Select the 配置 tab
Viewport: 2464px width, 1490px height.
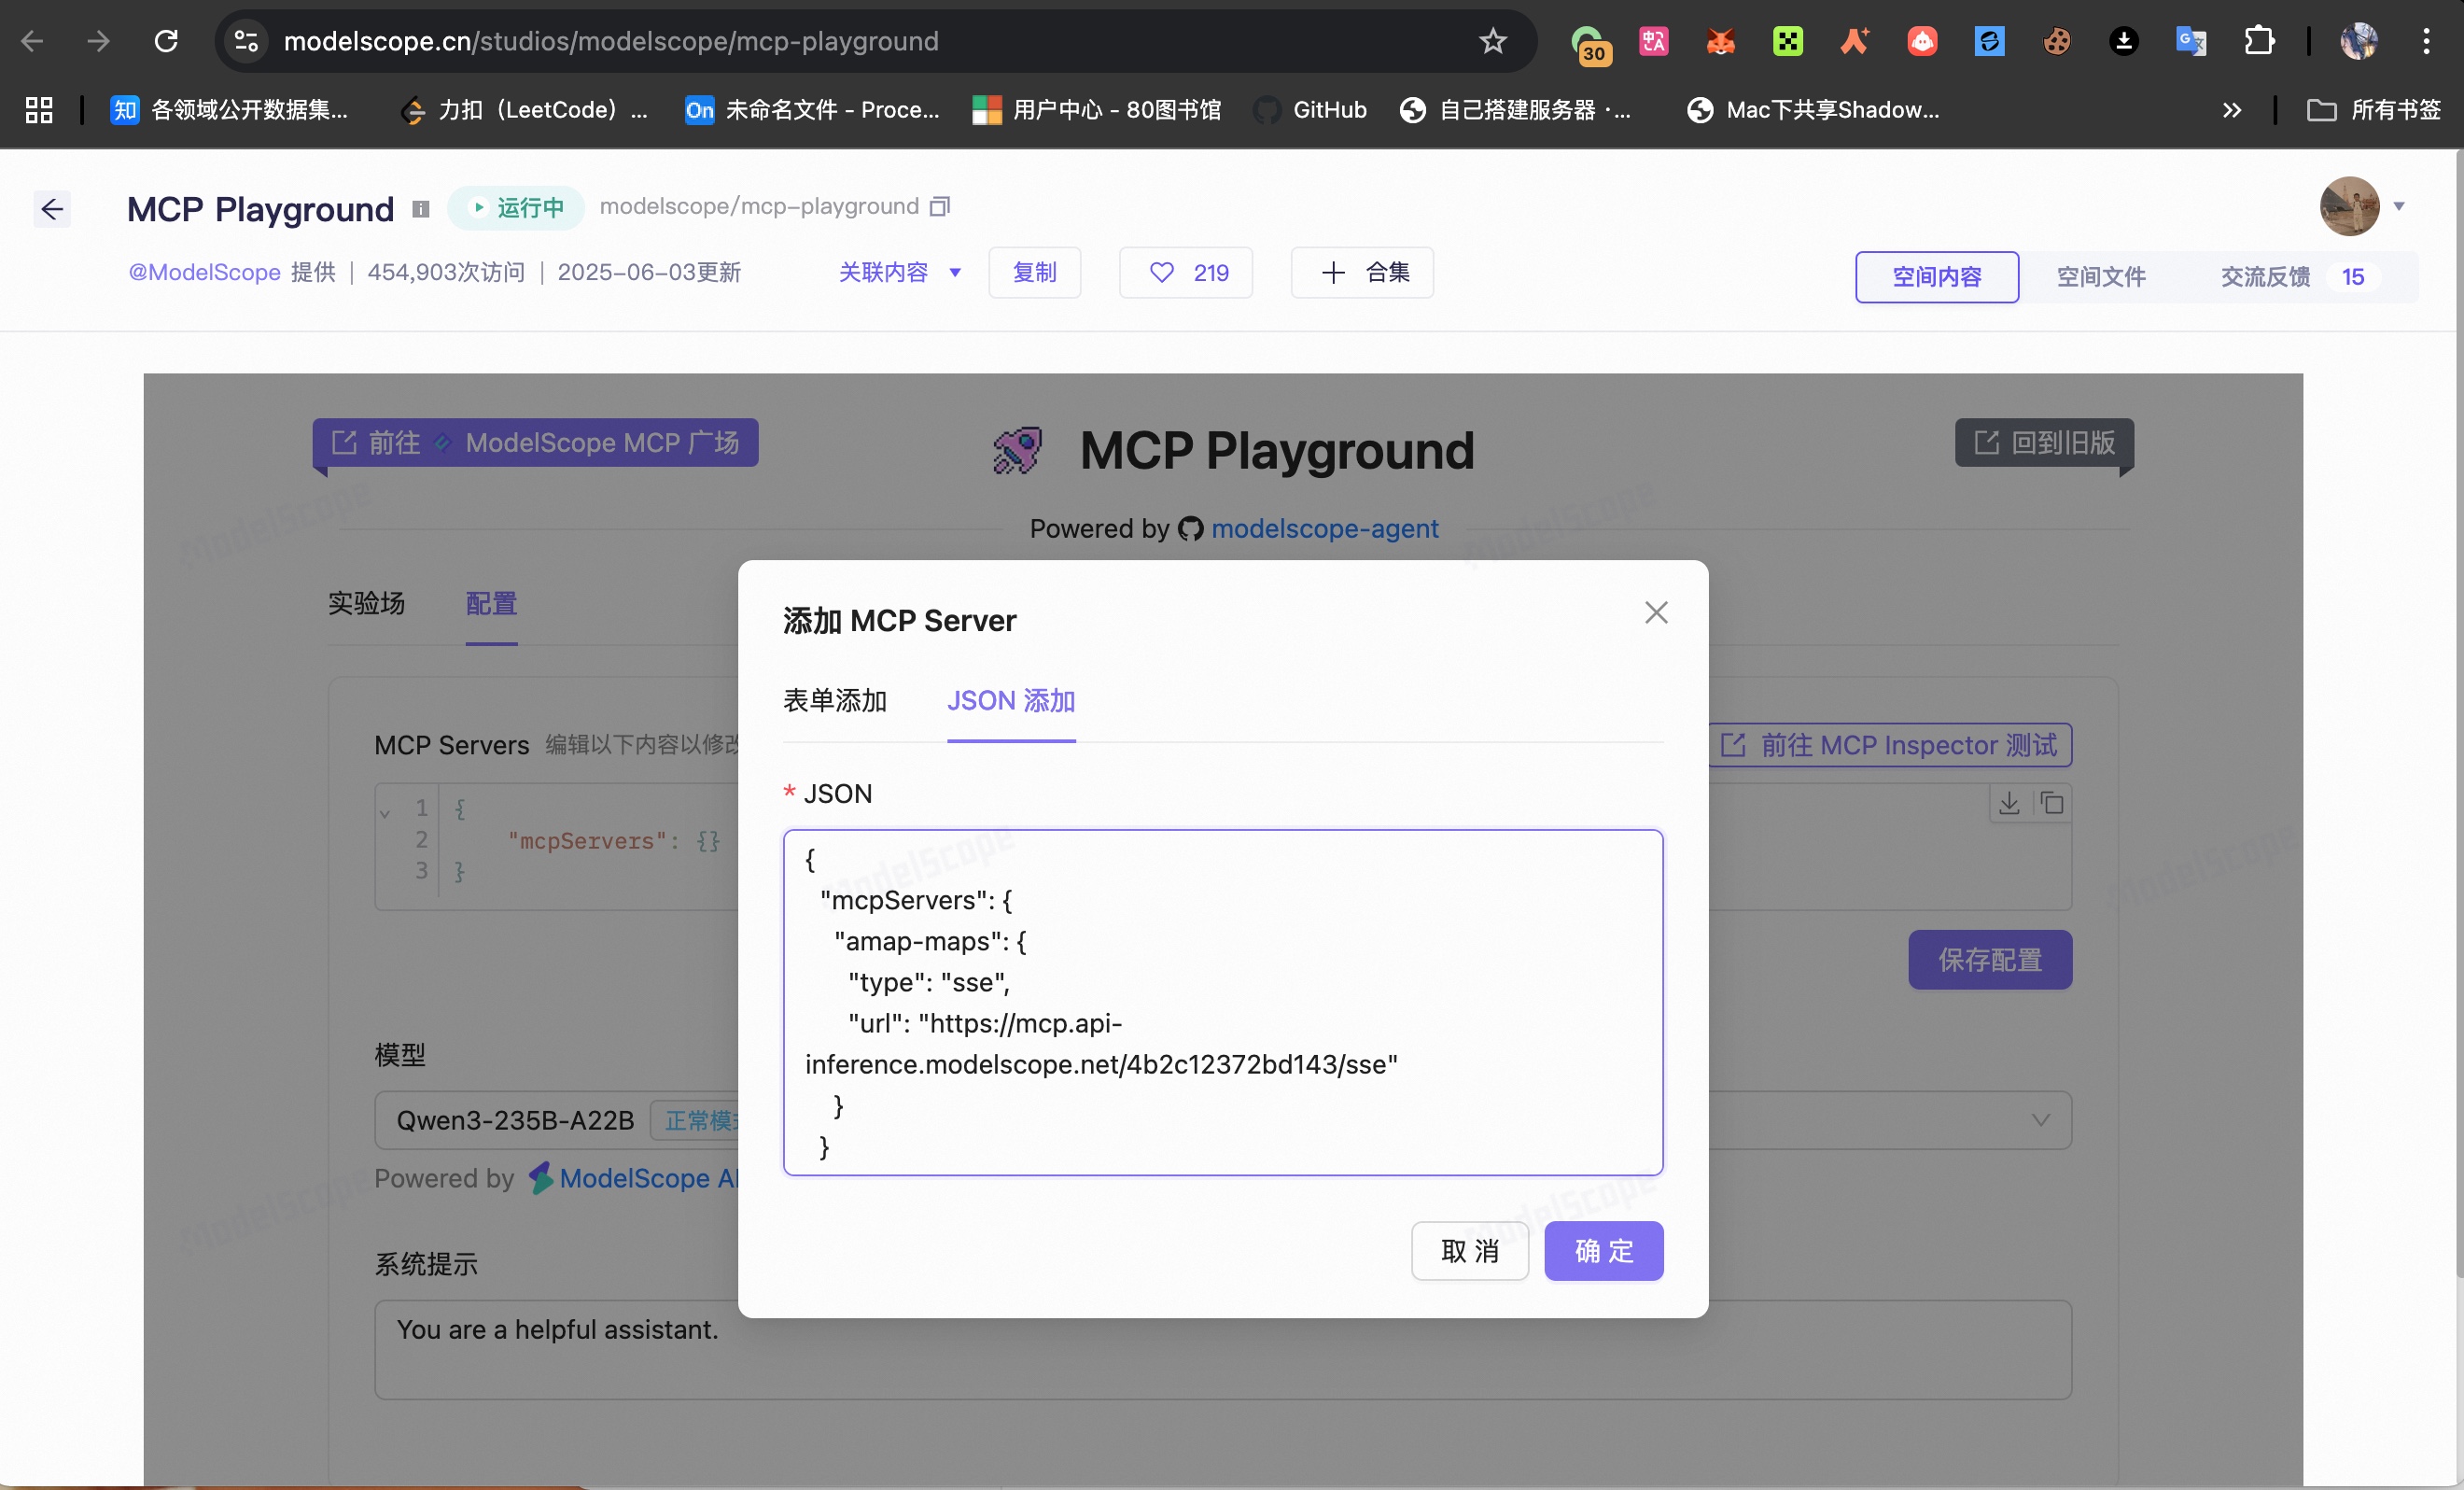click(x=491, y=603)
